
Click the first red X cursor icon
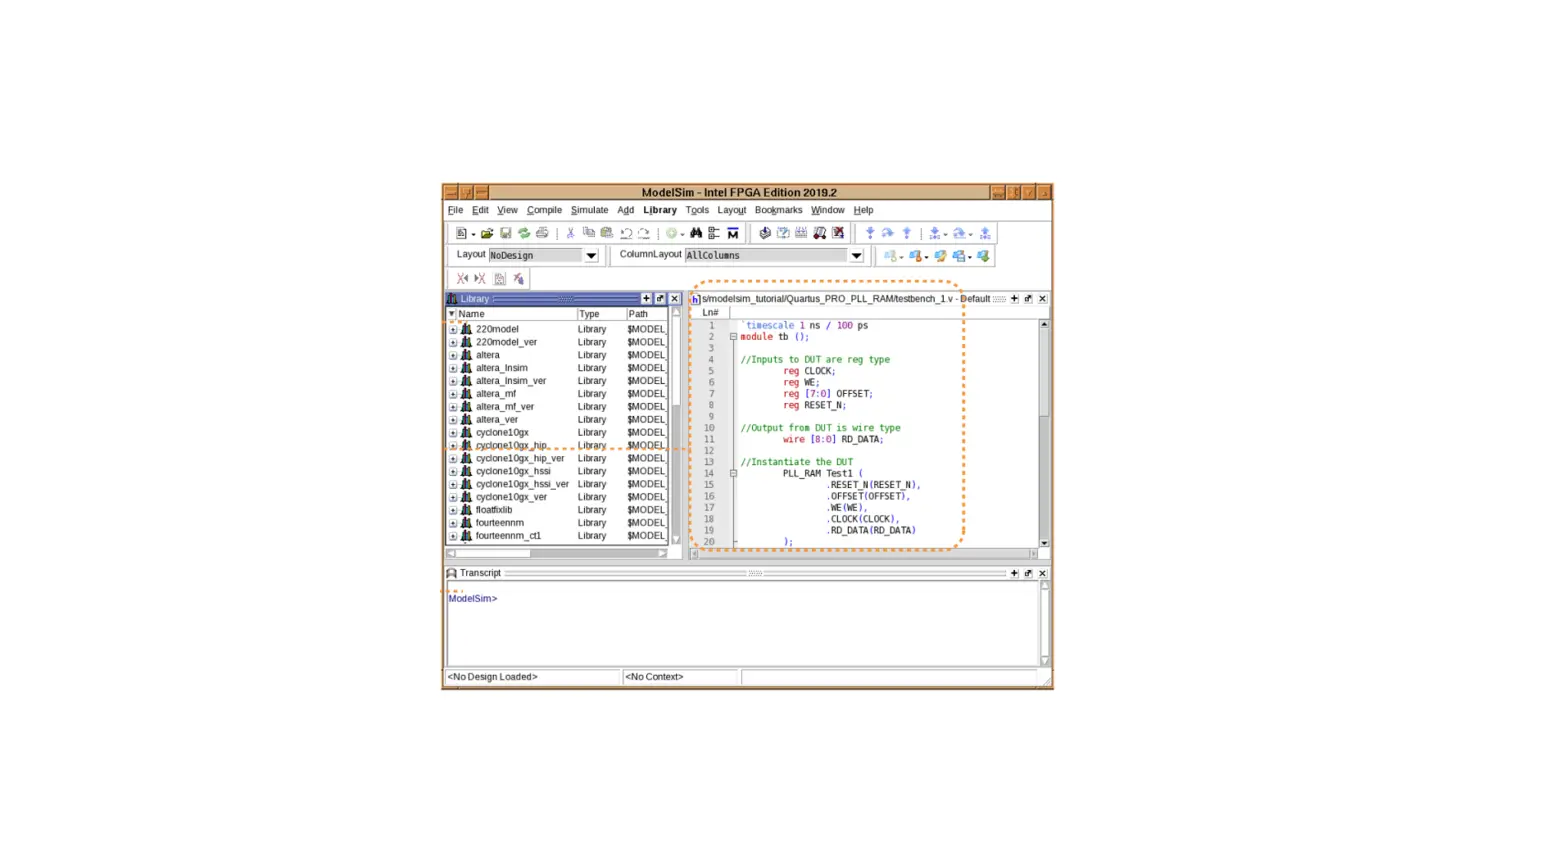click(462, 279)
